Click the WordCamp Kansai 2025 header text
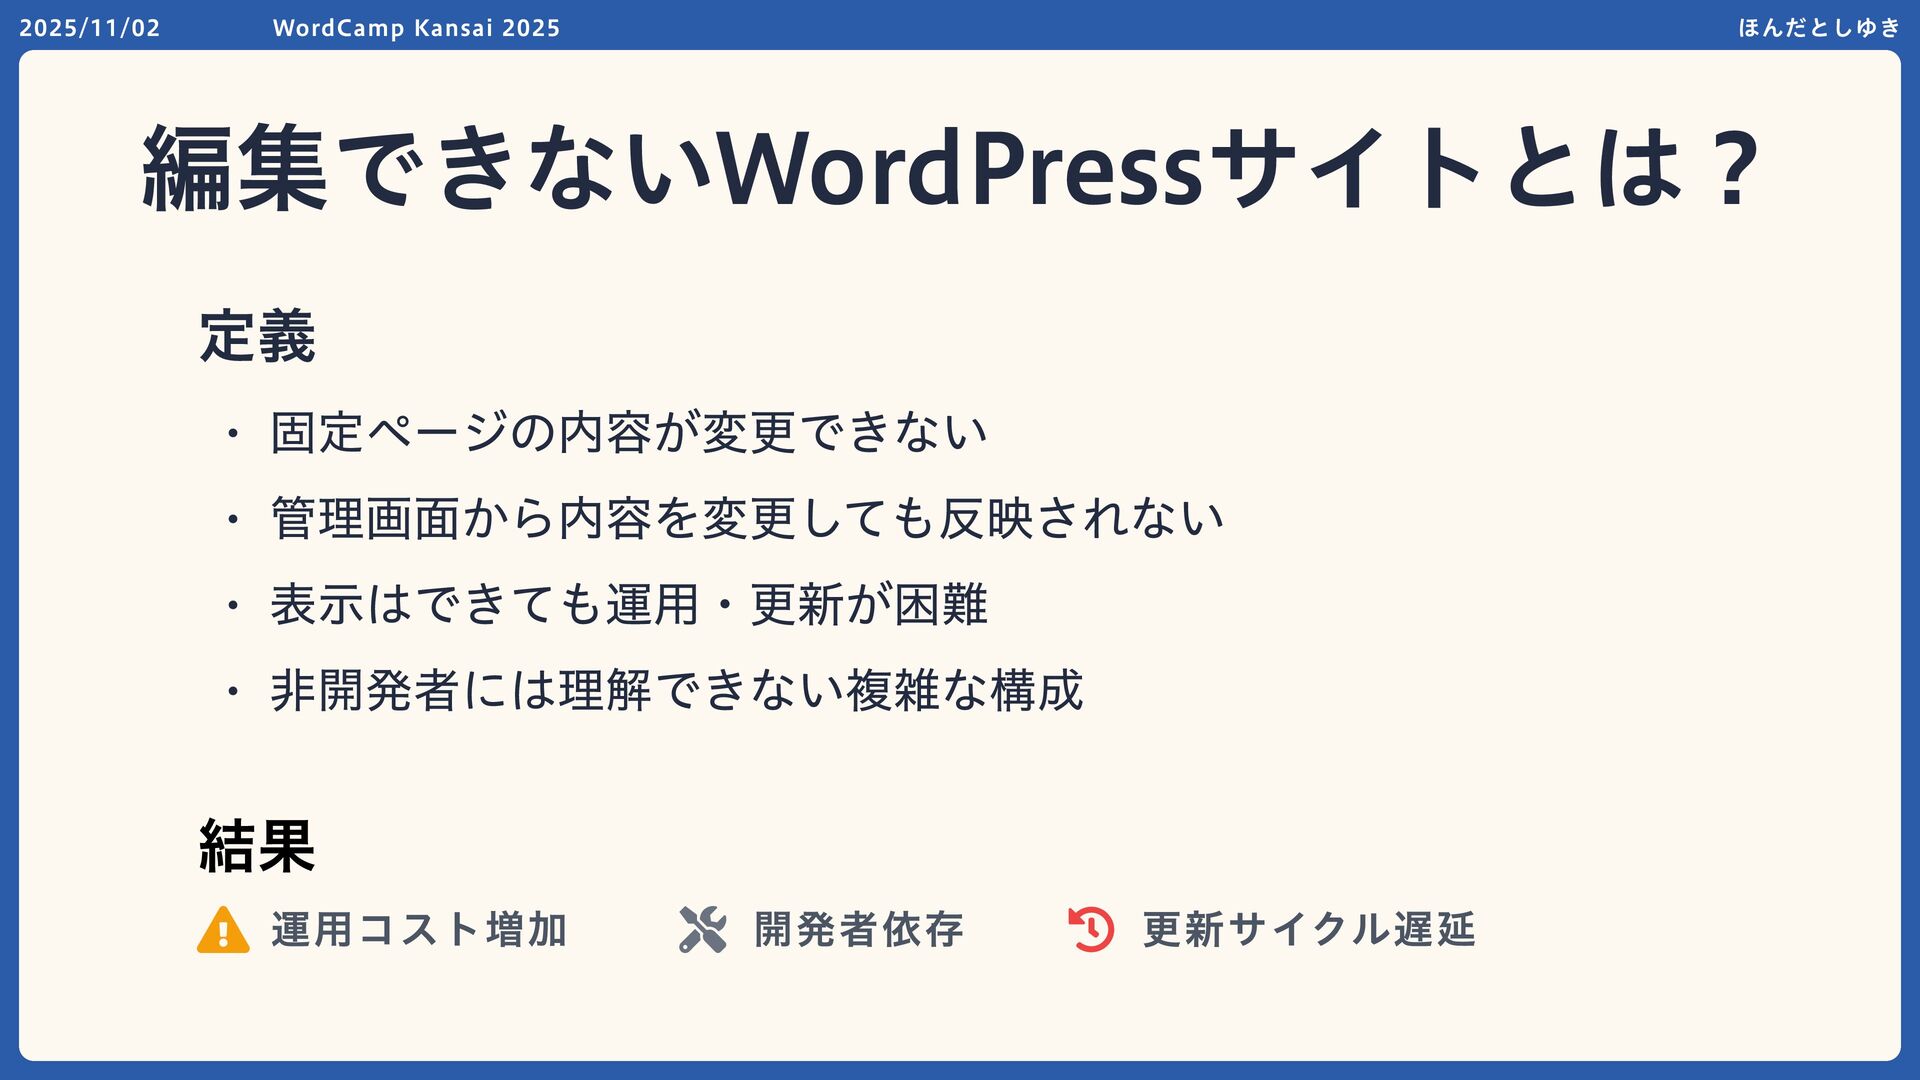Image resolution: width=1920 pixels, height=1080 pixels. click(416, 28)
